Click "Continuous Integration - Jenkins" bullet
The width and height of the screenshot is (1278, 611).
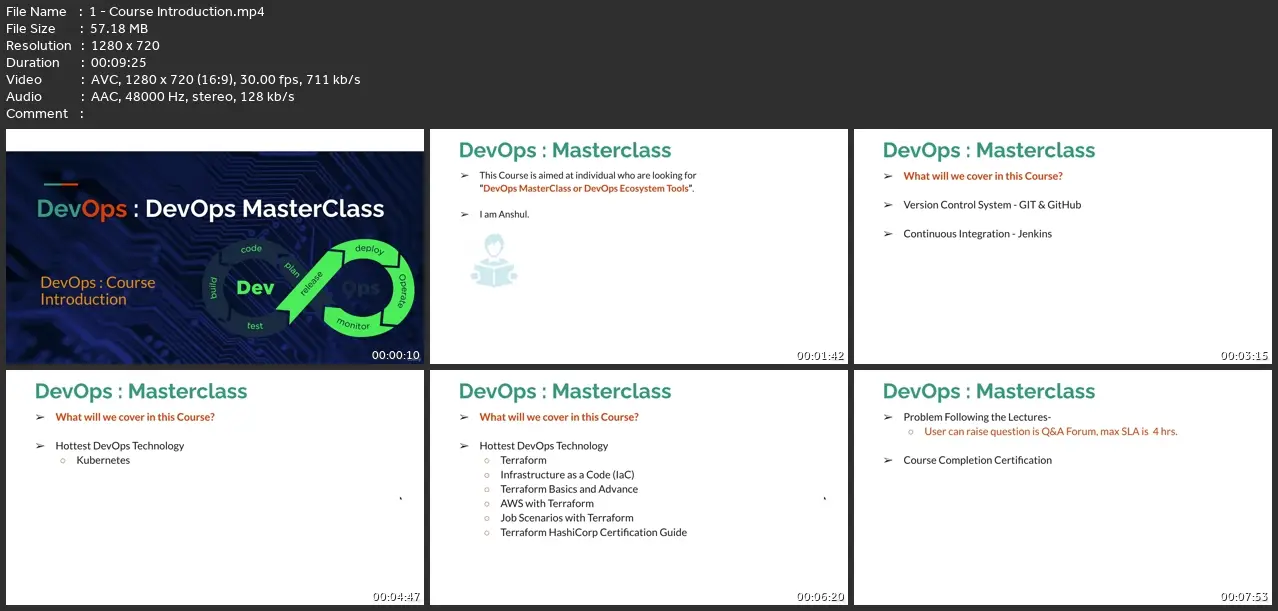978,234
